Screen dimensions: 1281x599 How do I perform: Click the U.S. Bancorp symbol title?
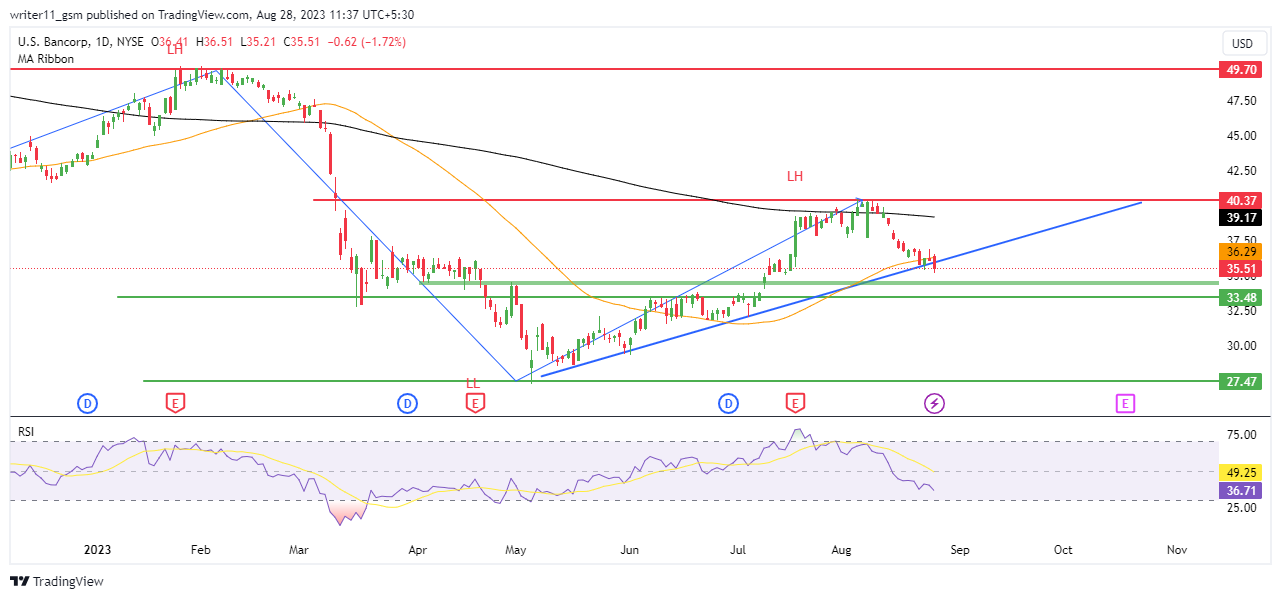[x=53, y=42]
